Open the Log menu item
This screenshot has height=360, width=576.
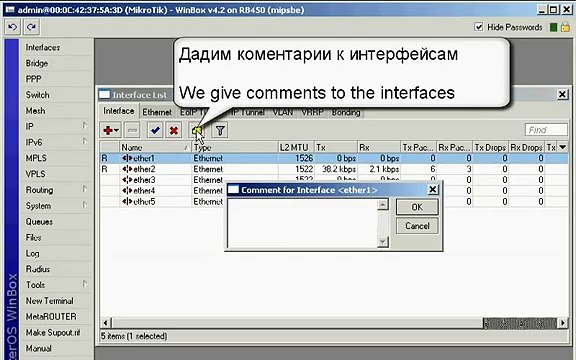coord(32,253)
